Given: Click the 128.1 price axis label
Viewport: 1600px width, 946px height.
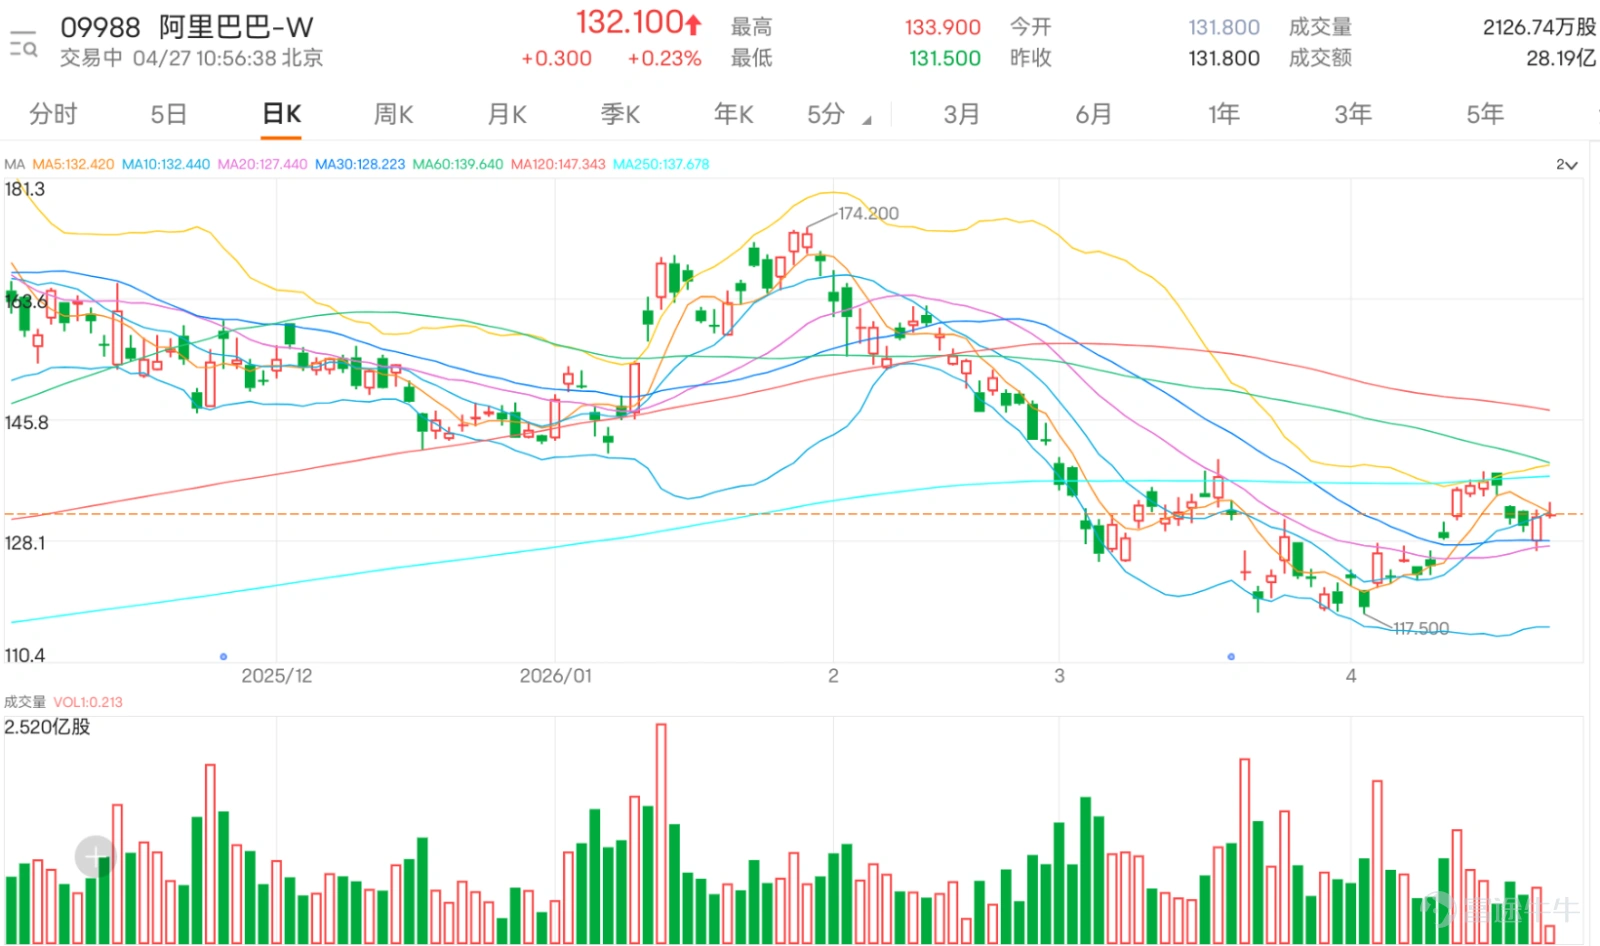Looking at the screenshot, I should tap(25, 542).
